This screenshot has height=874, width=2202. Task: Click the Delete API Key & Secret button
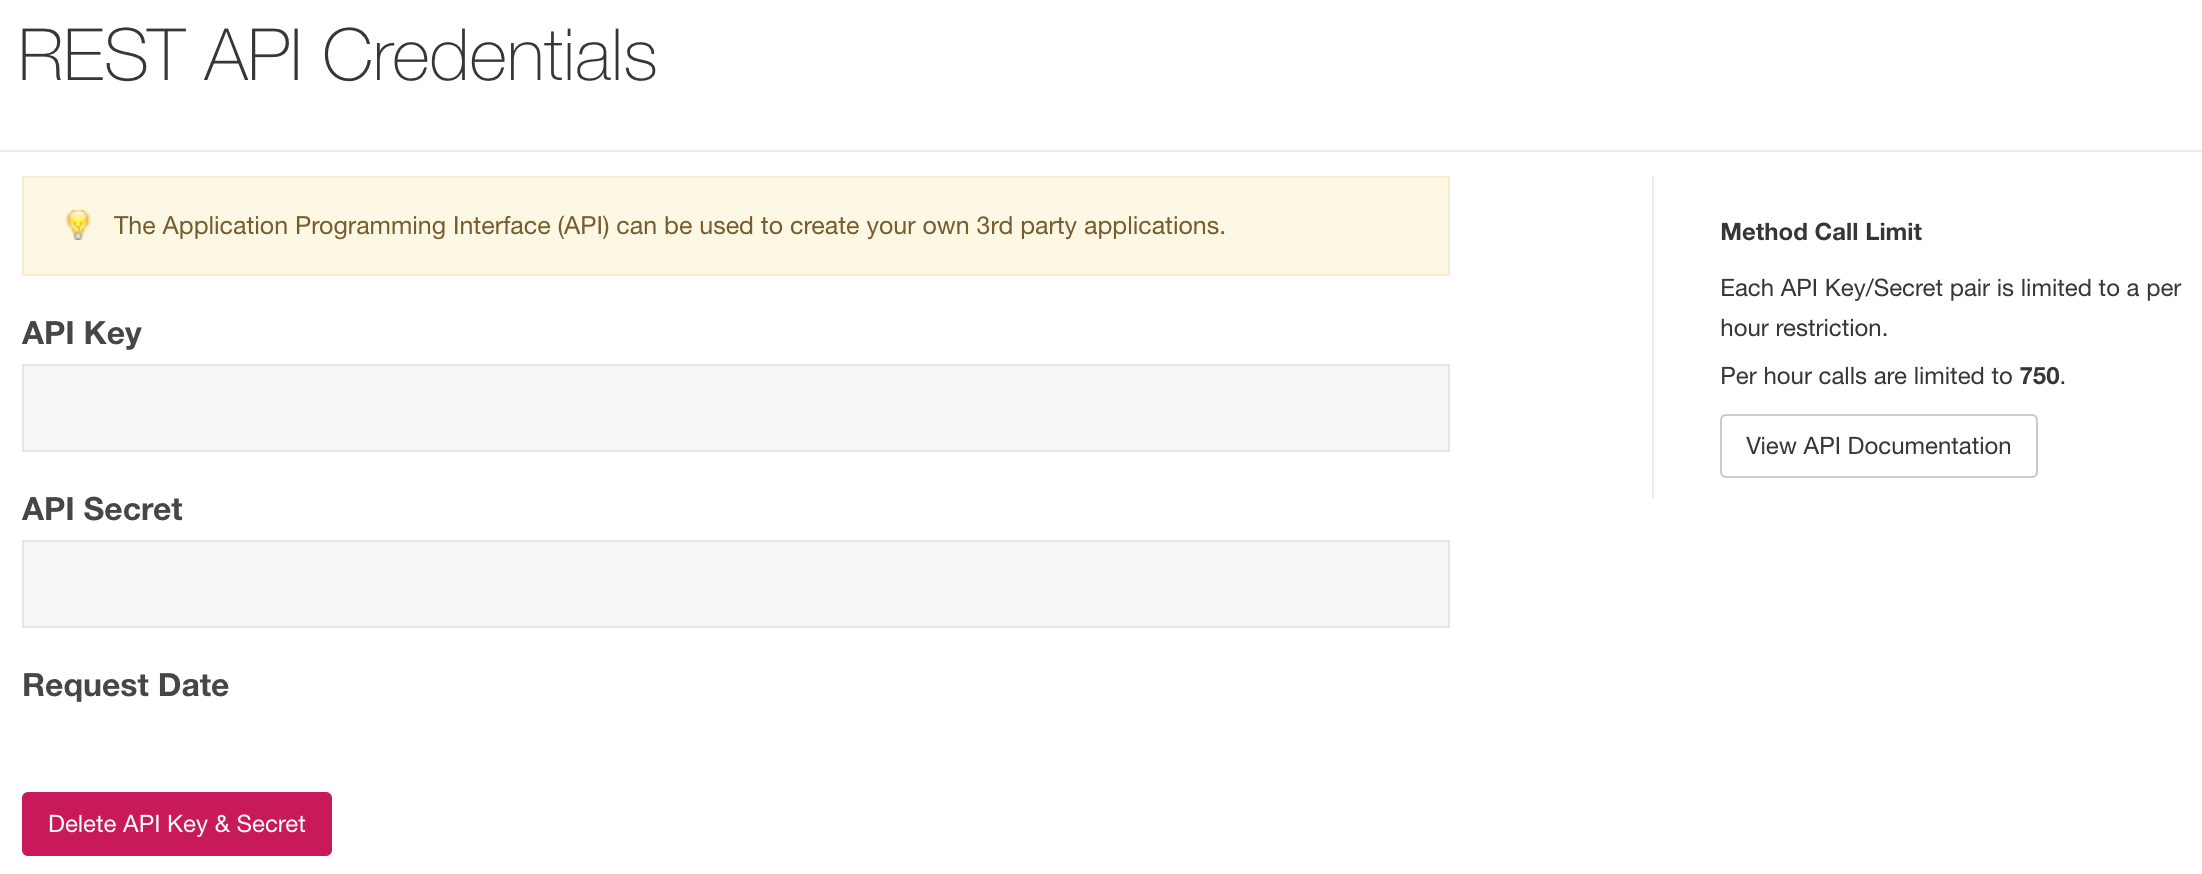176,823
